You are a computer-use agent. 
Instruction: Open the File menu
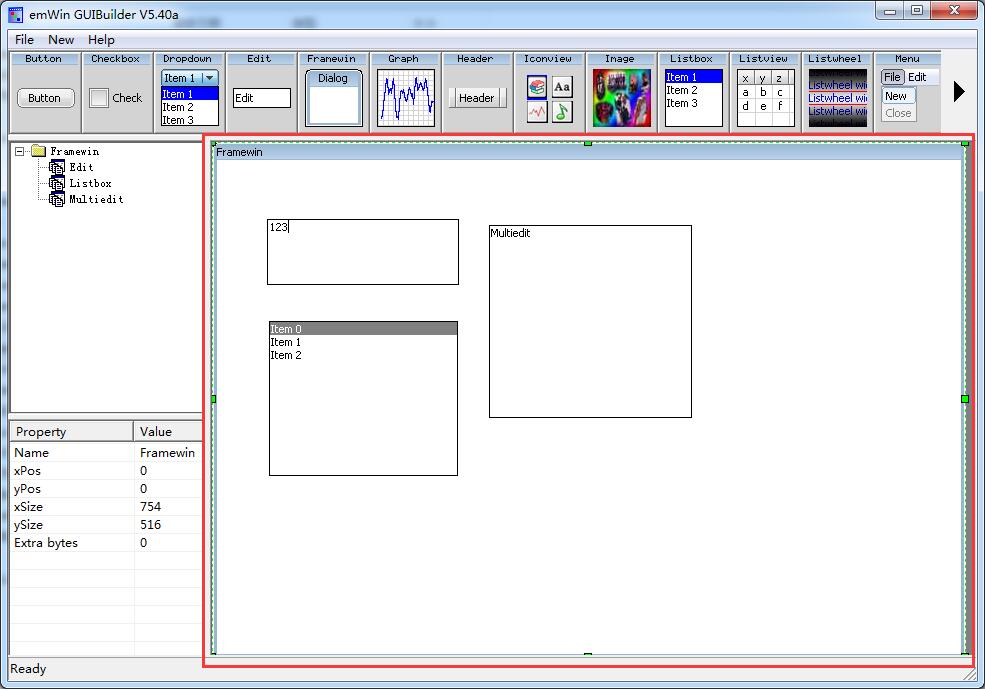(x=24, y=40)
